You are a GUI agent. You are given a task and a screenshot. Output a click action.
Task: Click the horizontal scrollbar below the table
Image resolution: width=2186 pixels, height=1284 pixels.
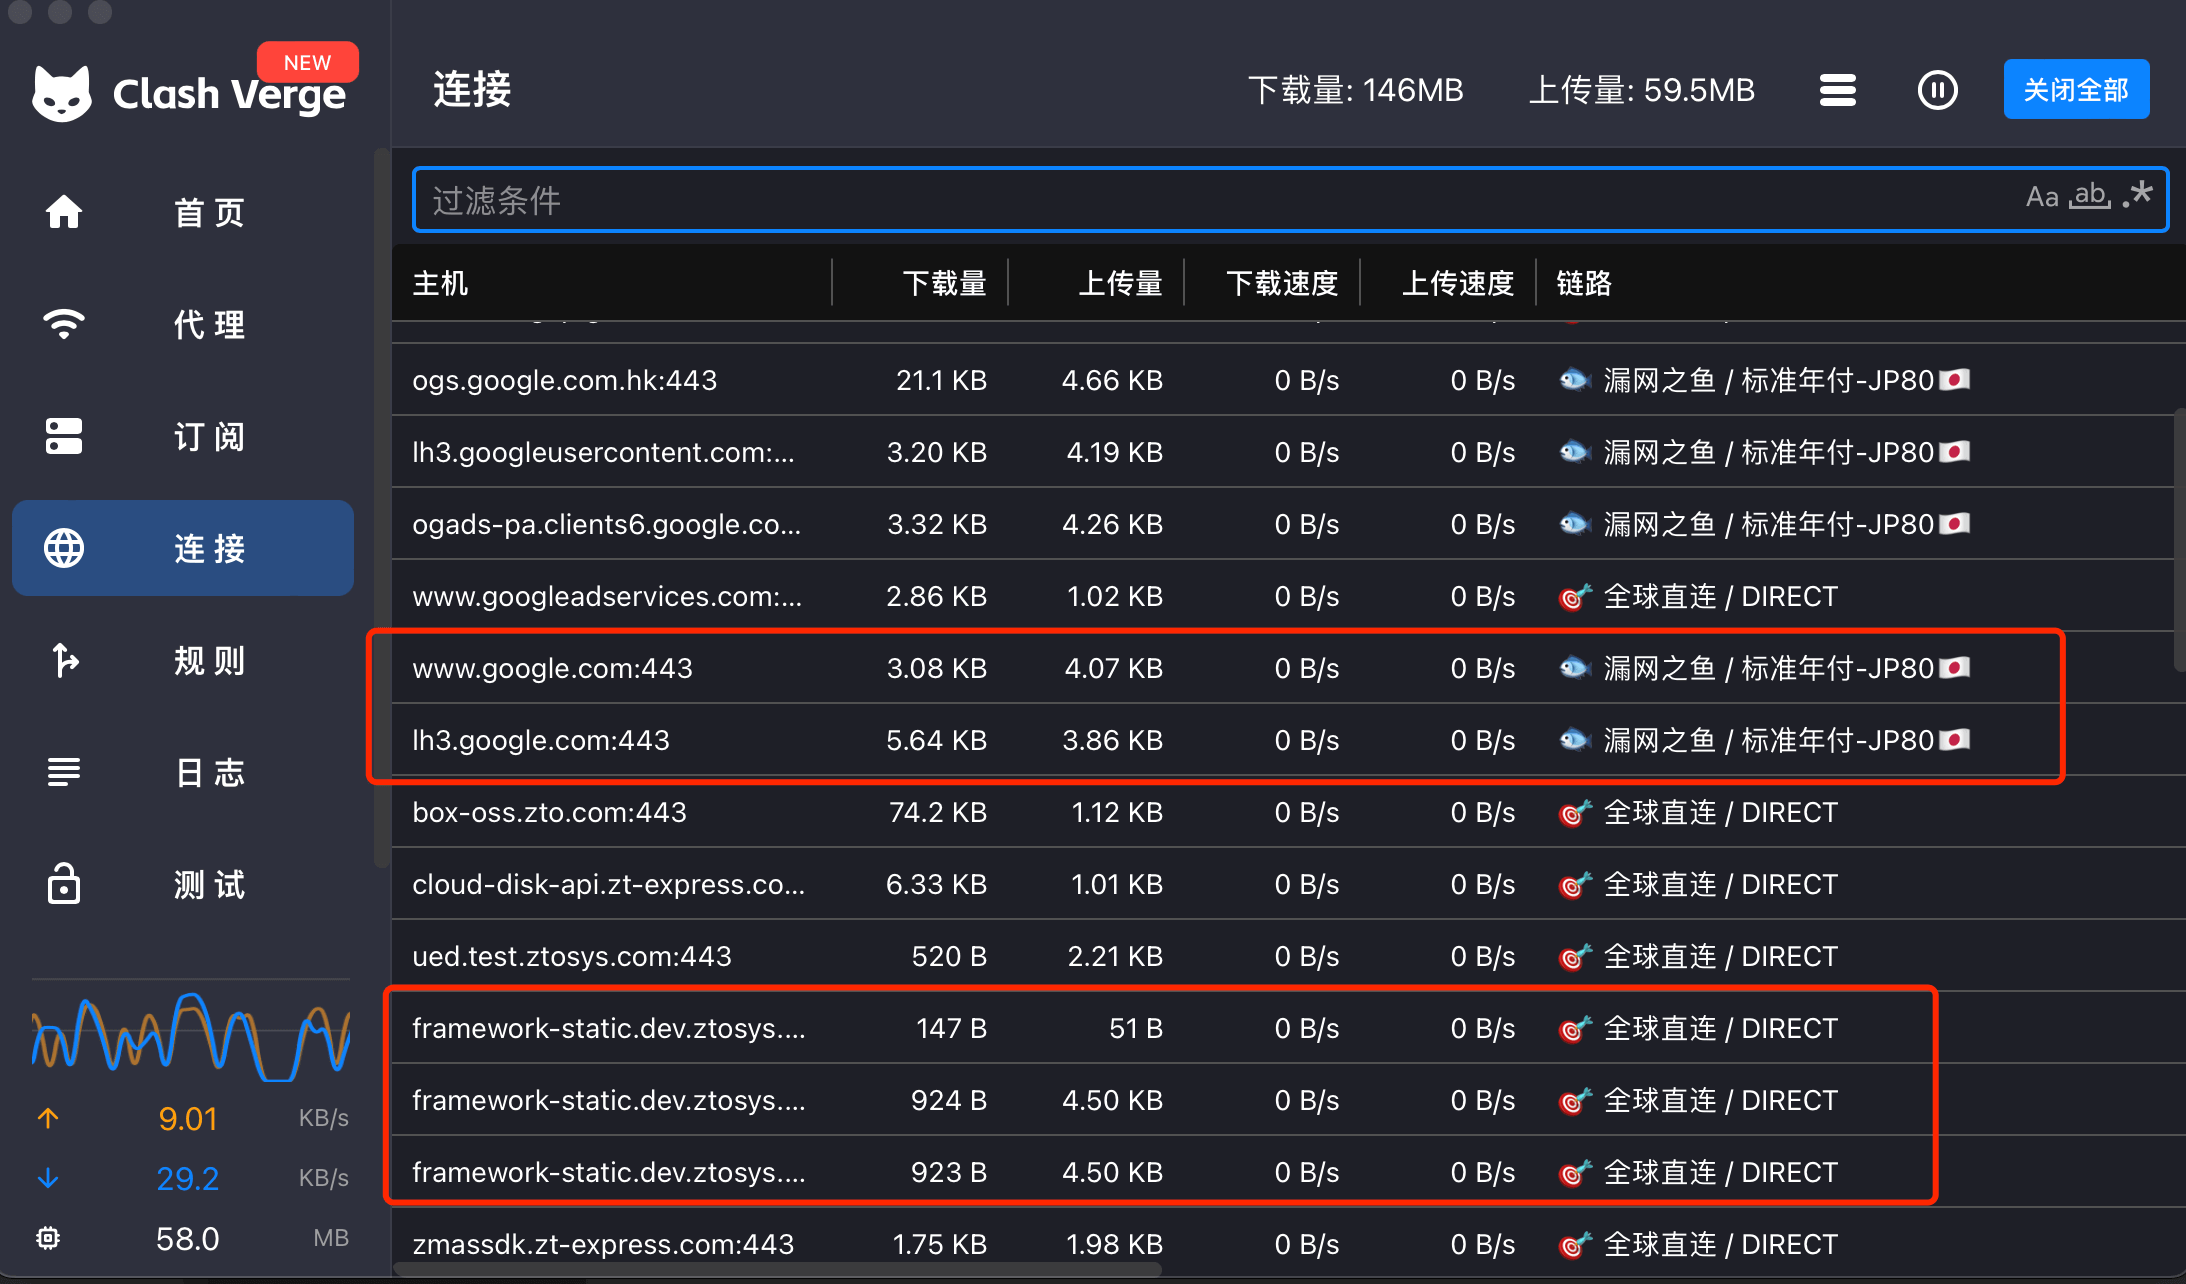778,1270
